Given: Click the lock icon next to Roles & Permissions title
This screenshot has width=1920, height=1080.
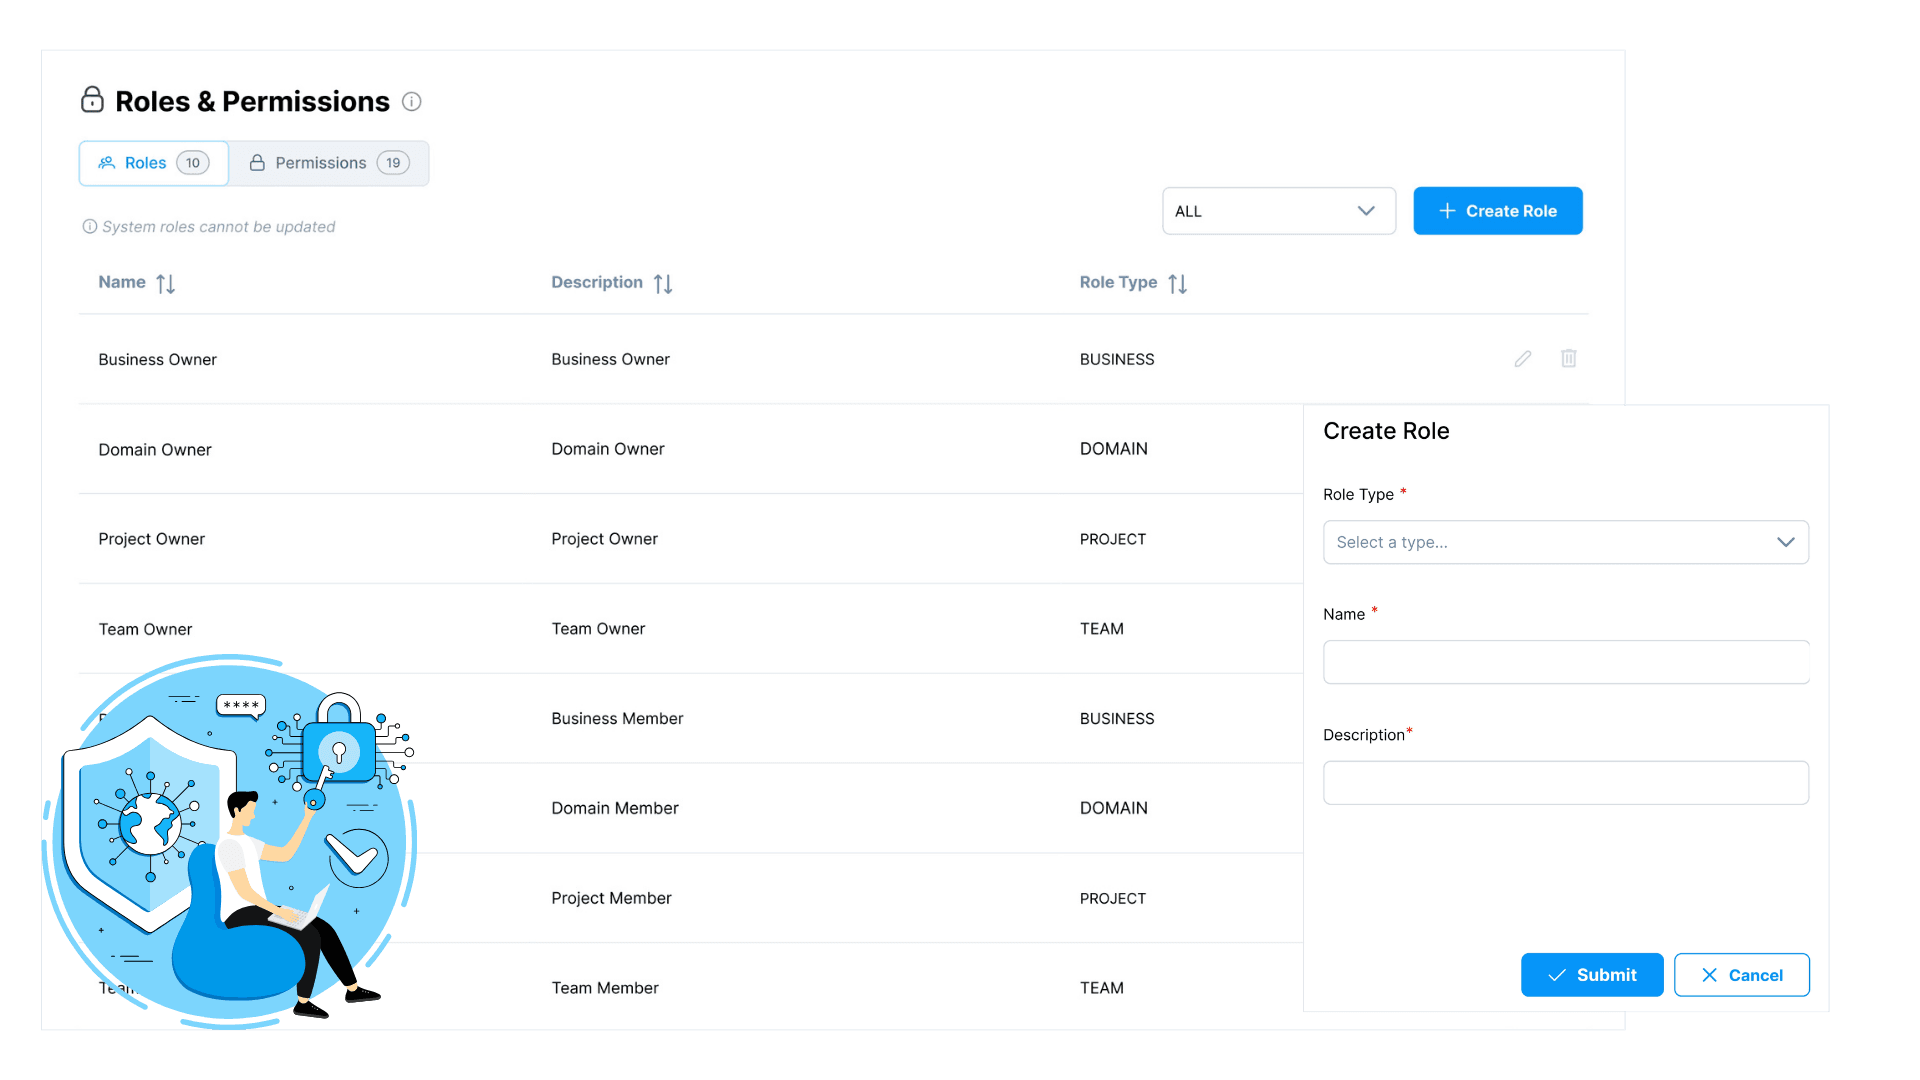Looking at the screenshot, I should 91,100.
